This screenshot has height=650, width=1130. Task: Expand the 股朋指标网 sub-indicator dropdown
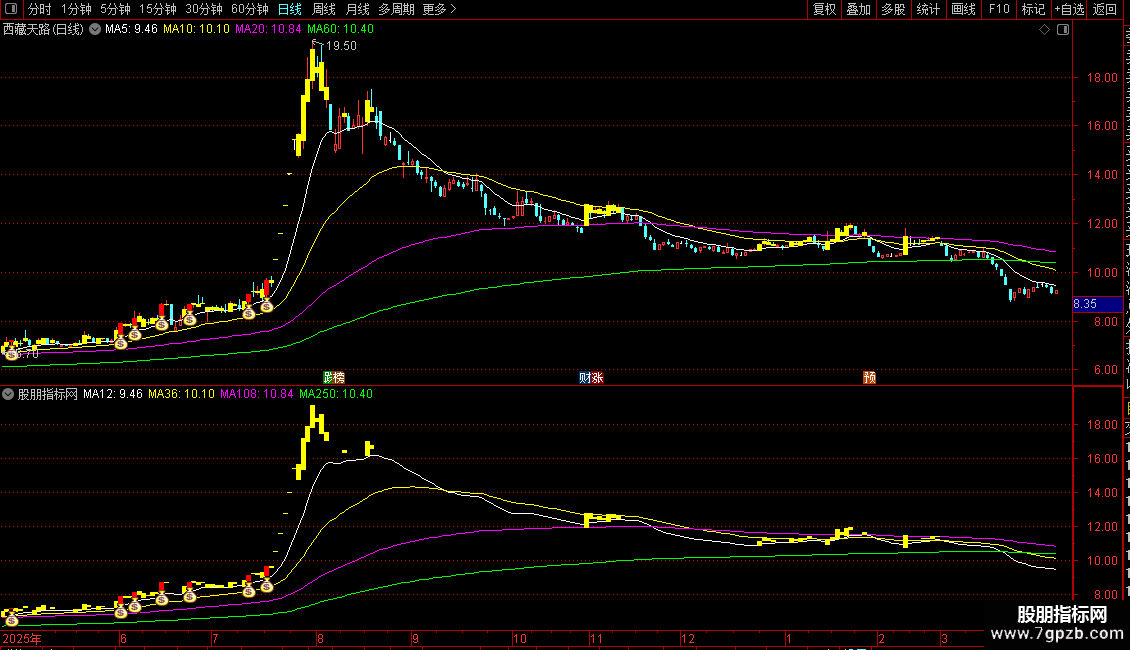(9, 394)
